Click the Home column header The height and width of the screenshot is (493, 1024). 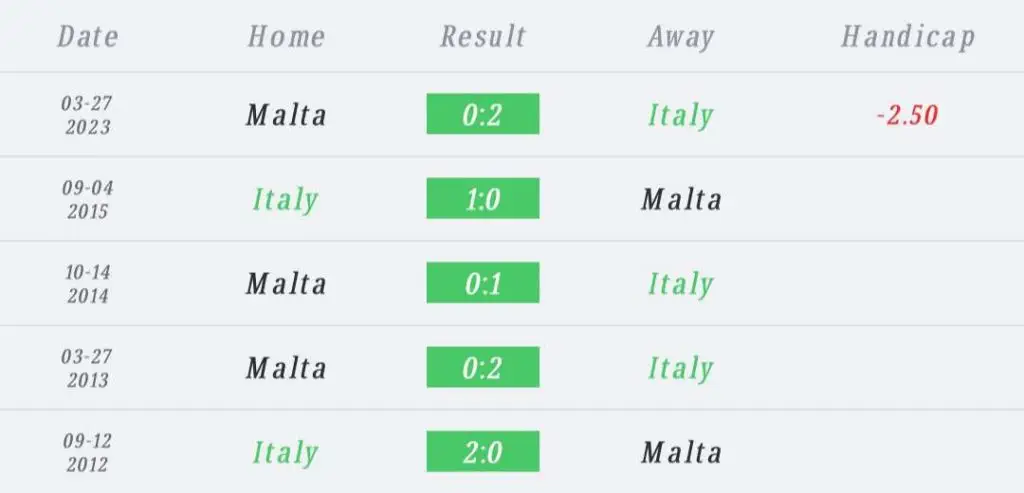[286, 37]
